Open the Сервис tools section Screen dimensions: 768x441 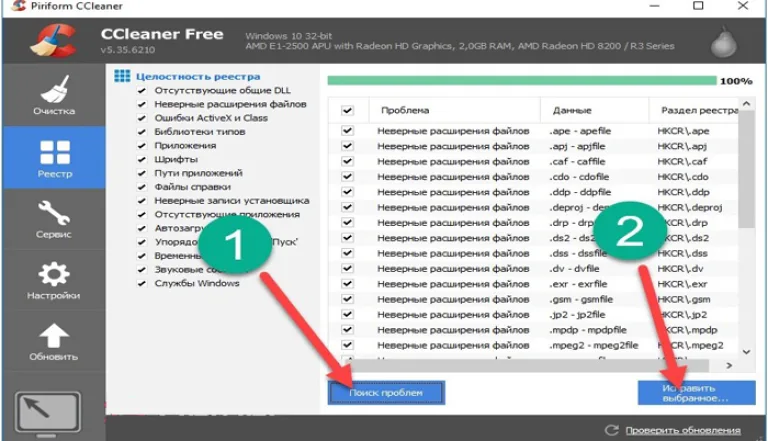coord(54,220)
